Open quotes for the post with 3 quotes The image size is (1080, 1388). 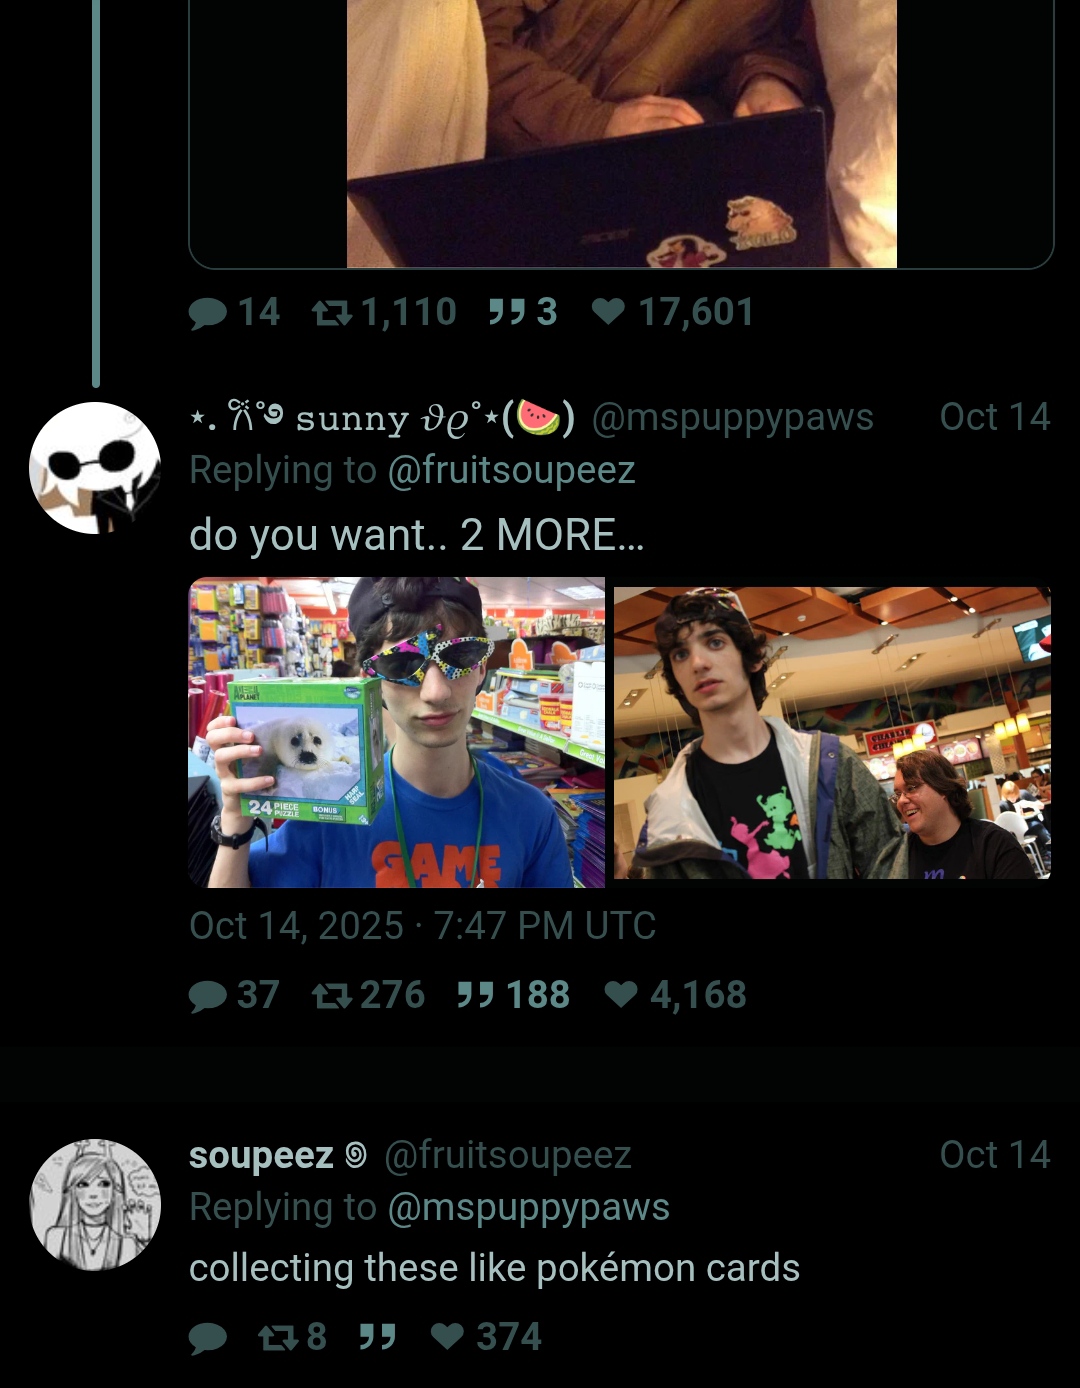(x=522, y=312)
